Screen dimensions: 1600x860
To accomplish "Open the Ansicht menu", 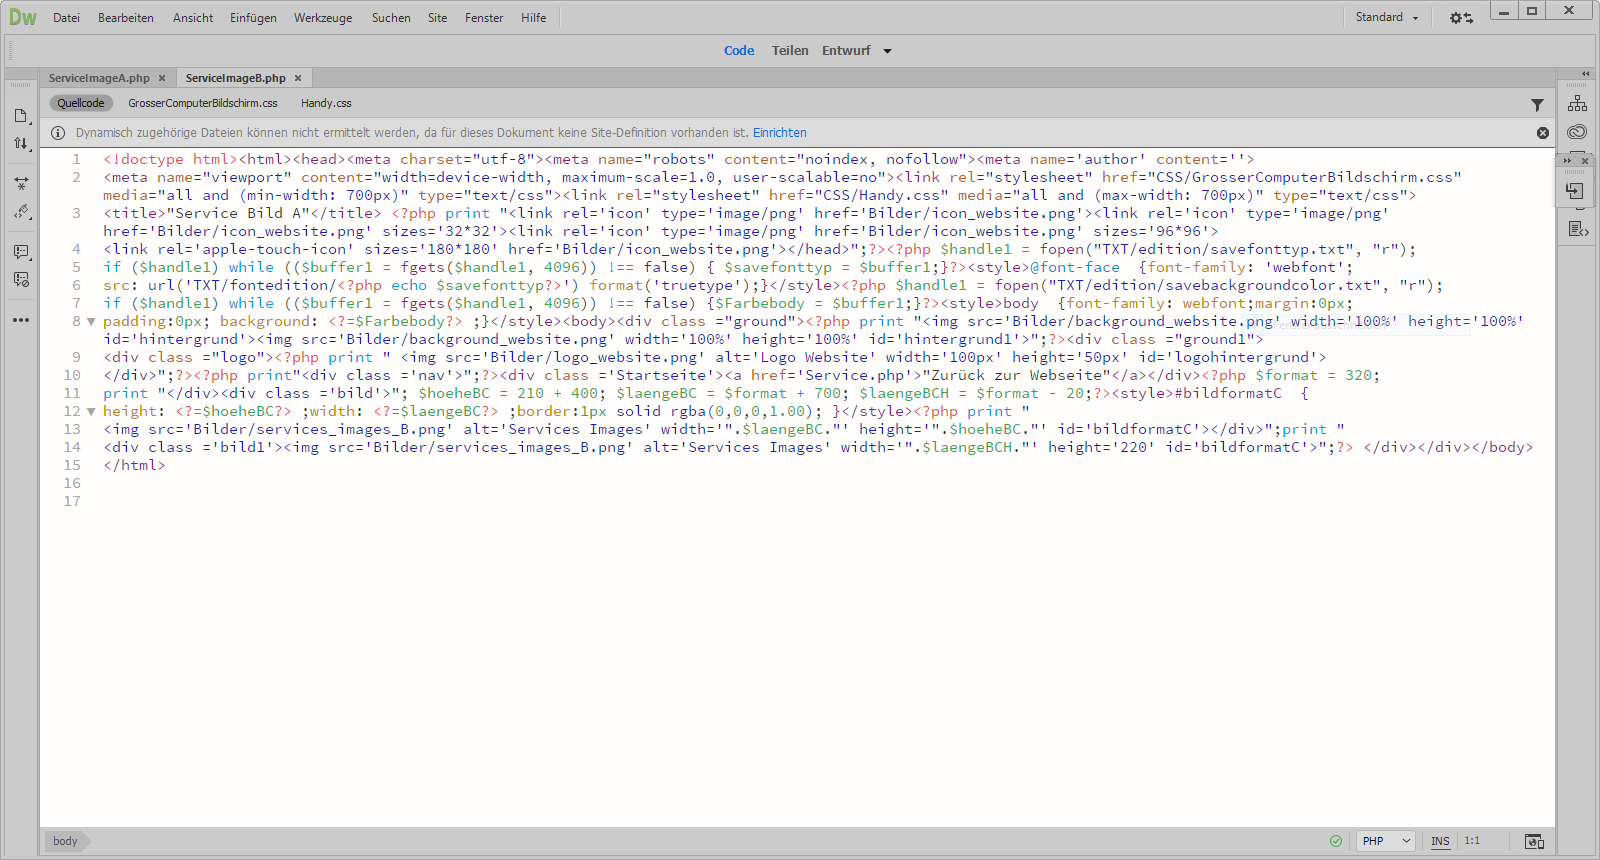I will tap(193, 18).
